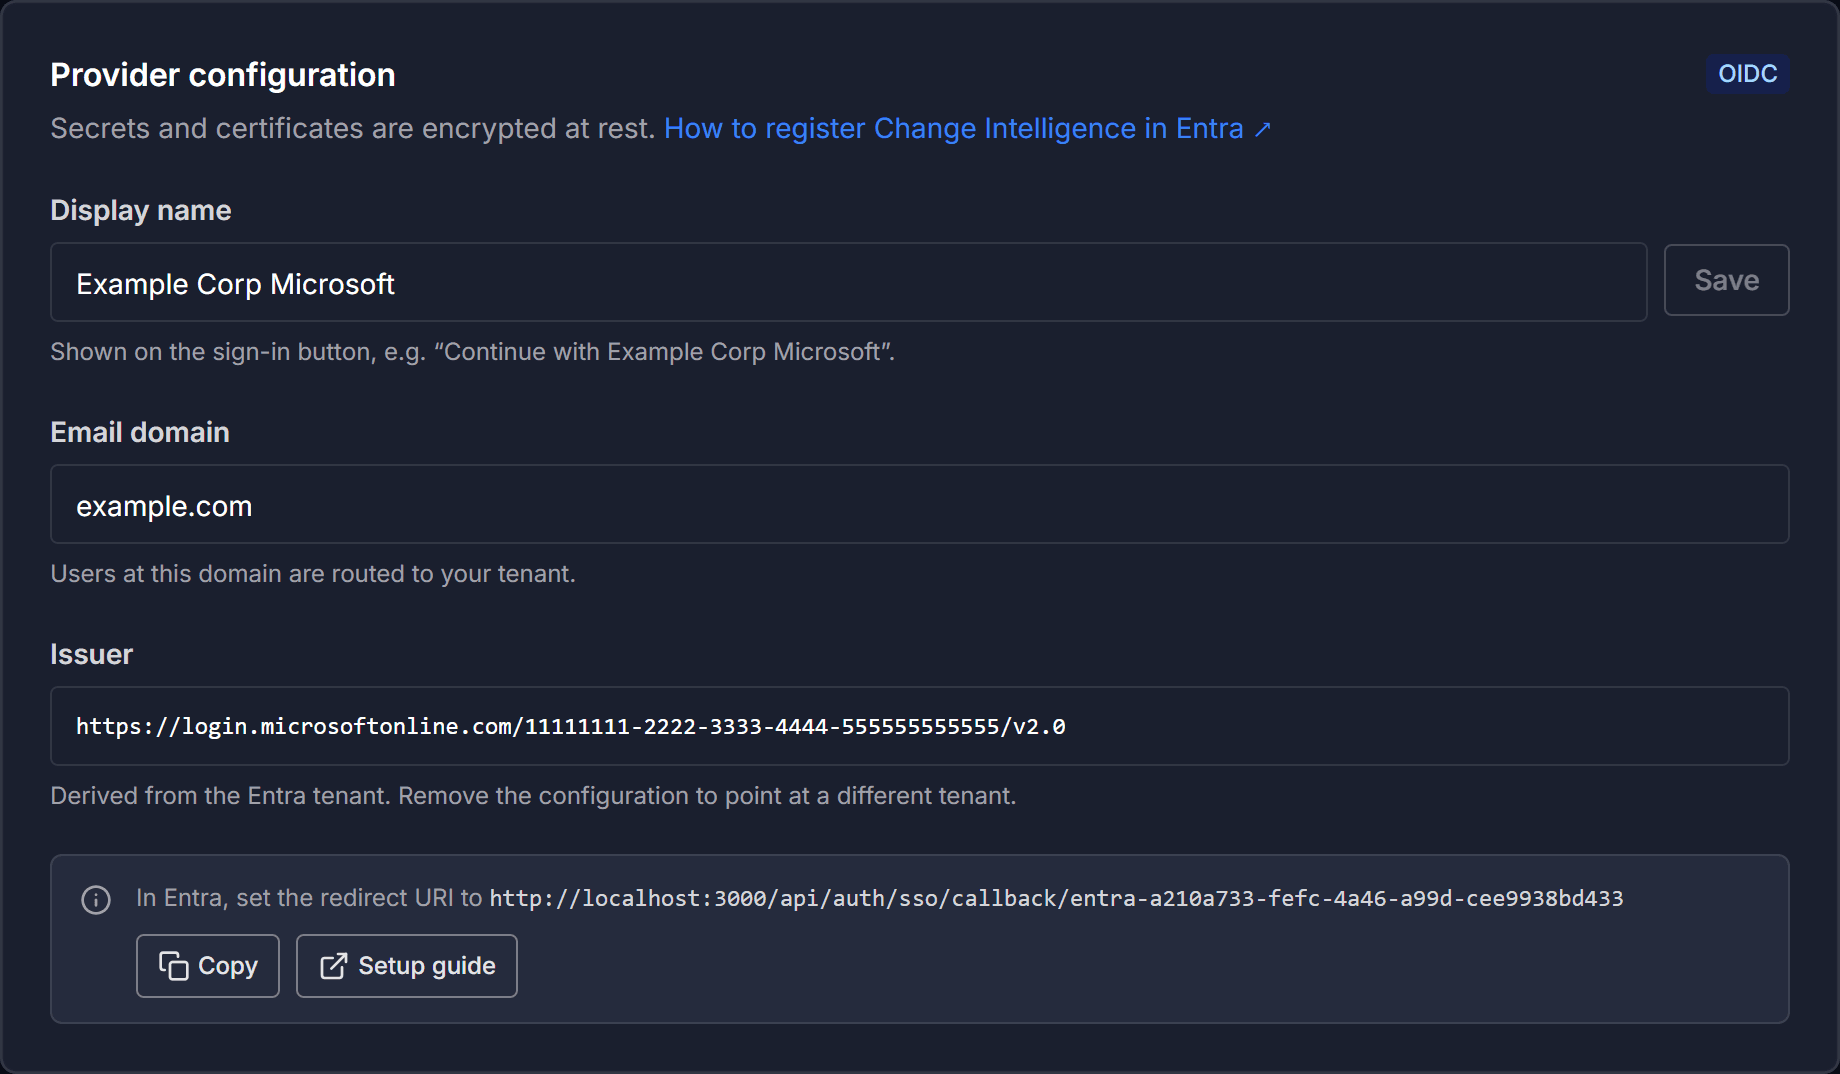Click 'Users at this domain are routed' hint
The height and width of the screenshot is (1074, 1840).
click(313, 574)
